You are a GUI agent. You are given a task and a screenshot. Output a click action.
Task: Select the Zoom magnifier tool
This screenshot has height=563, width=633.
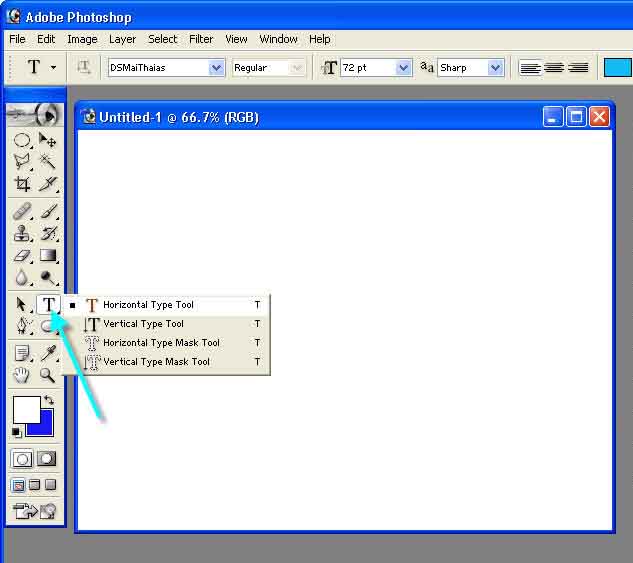pyautogui.click(x=48, y=375)
